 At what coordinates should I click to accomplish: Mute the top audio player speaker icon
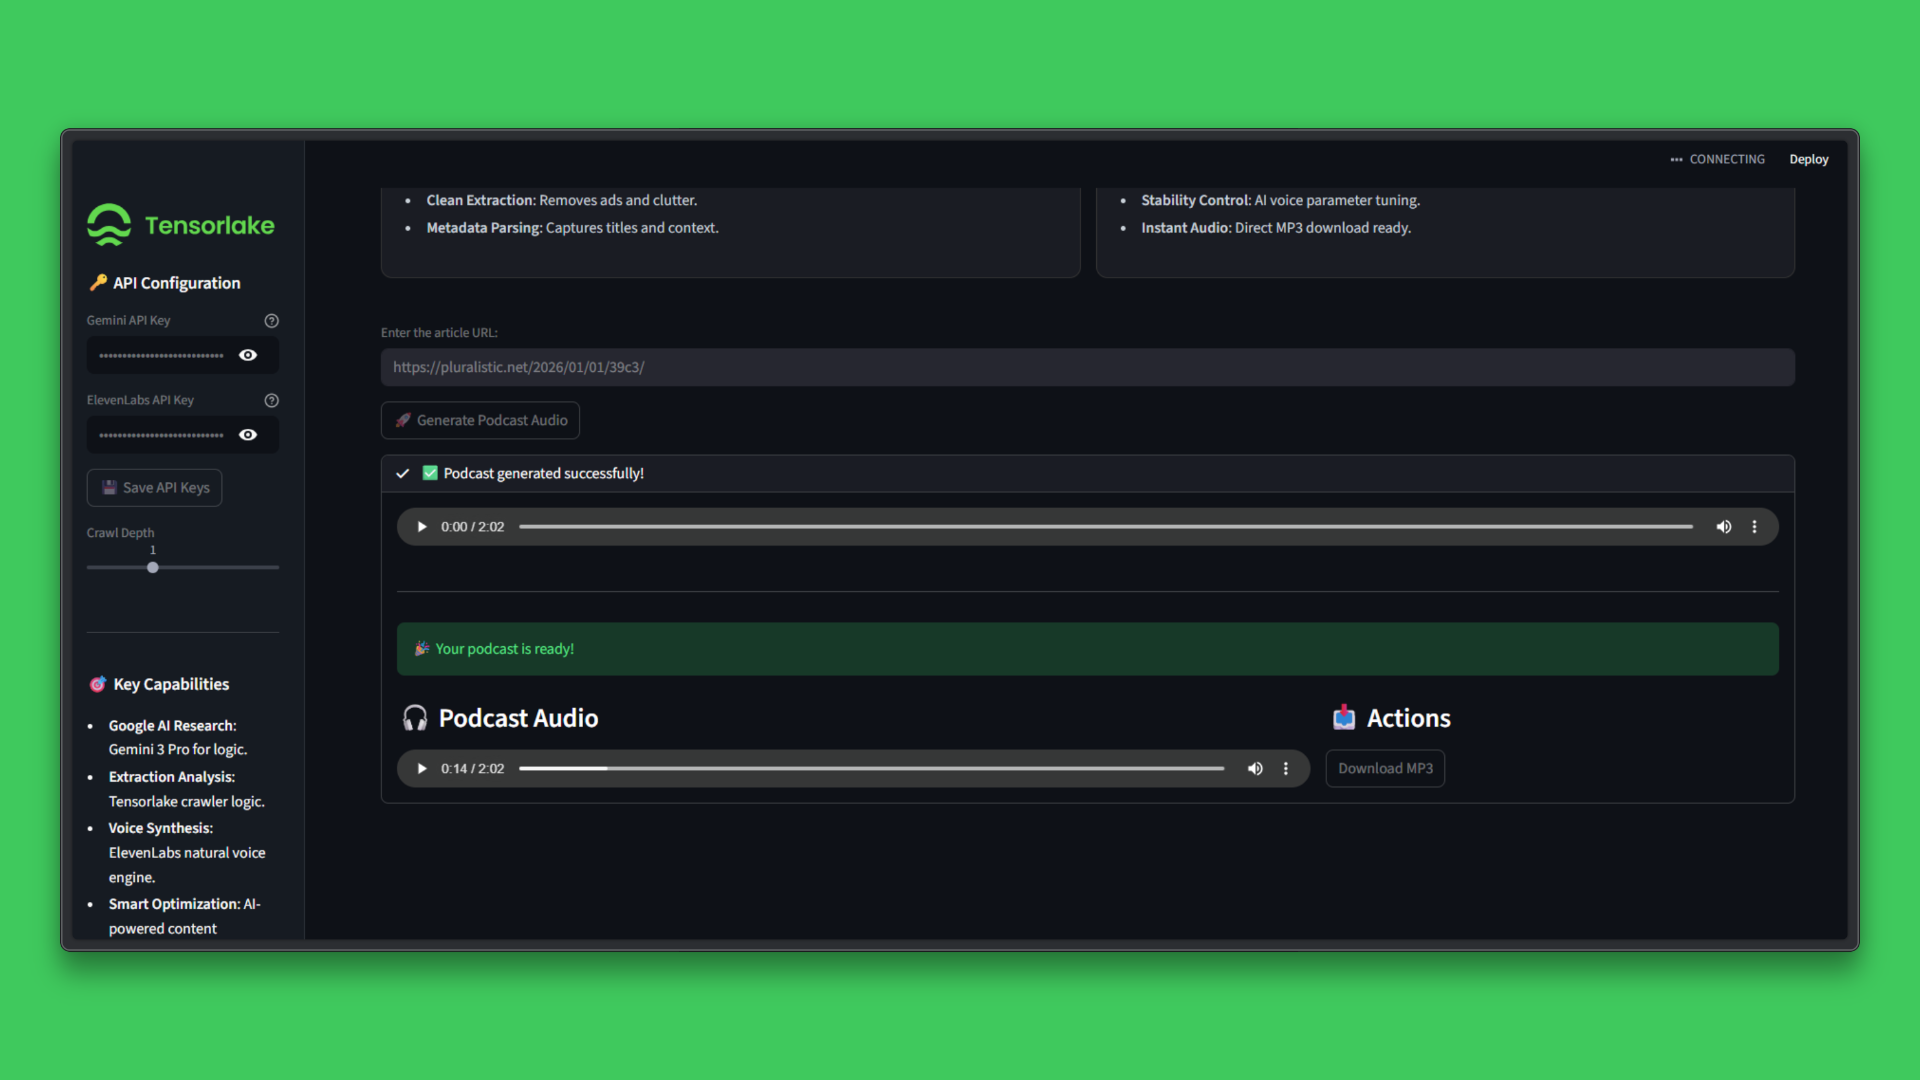tap(1724, 526)
